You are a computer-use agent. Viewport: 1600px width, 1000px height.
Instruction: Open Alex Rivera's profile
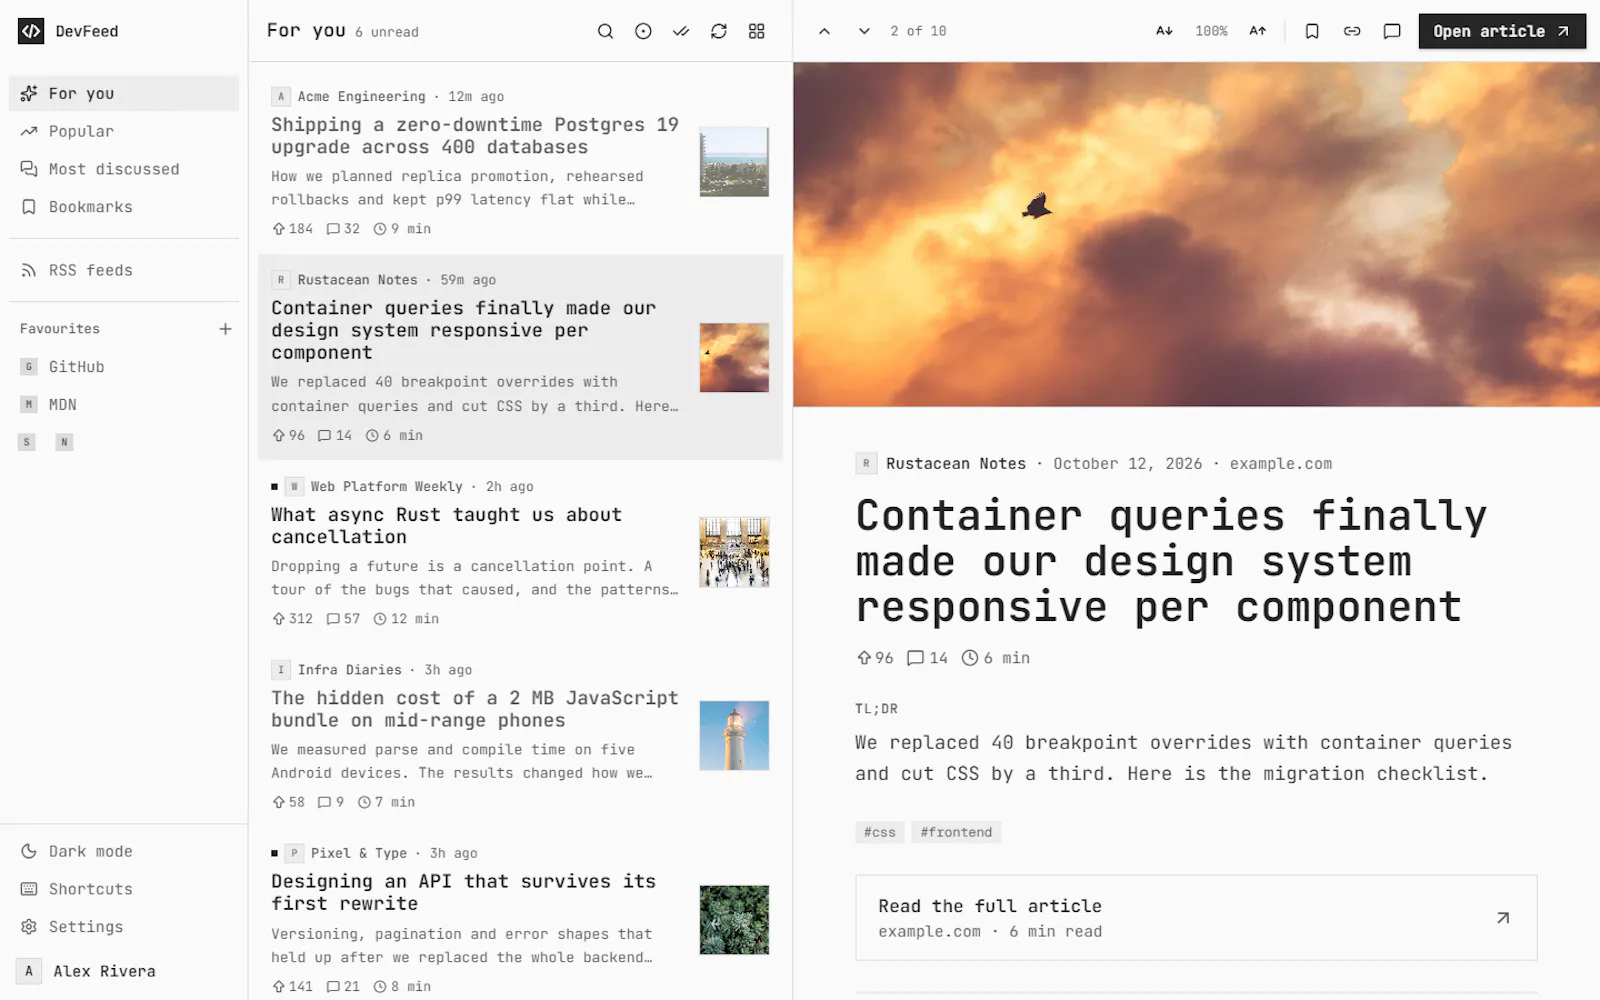tap(124, 971)
